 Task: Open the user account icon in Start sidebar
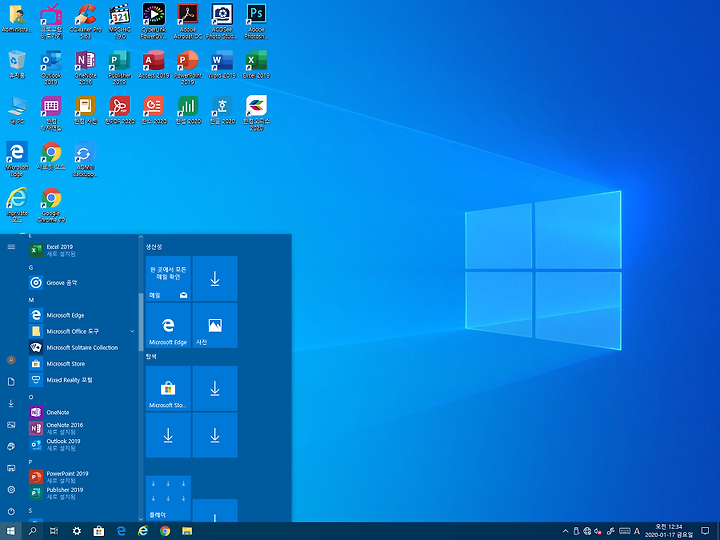[x=11, y=360]
